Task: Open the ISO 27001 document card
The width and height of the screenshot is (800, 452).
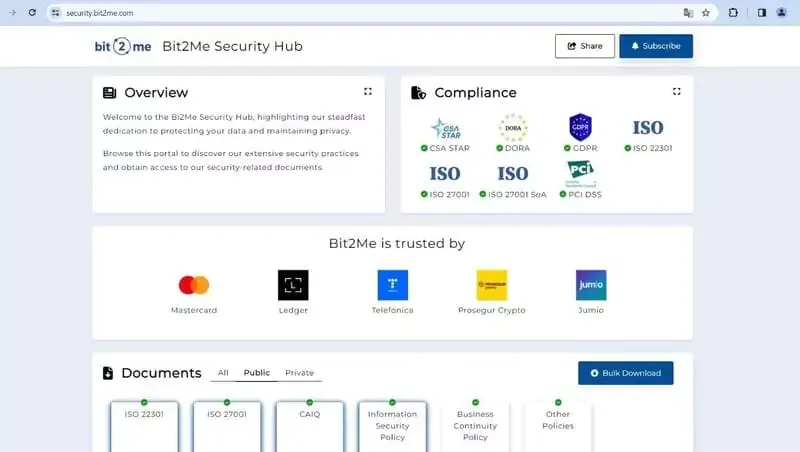Action: (x=227, y=426)
